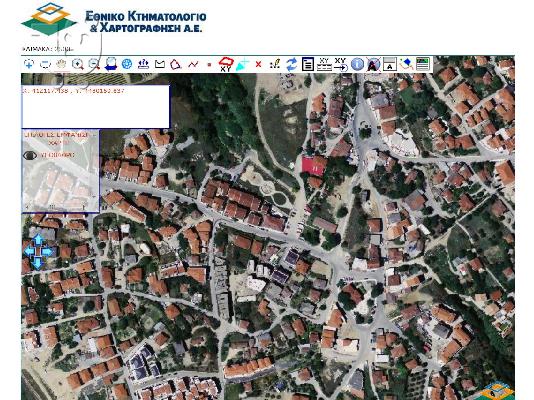Pan the map right with arrow
The height and width of the screenshot is (400, 534).
(47, 252)
